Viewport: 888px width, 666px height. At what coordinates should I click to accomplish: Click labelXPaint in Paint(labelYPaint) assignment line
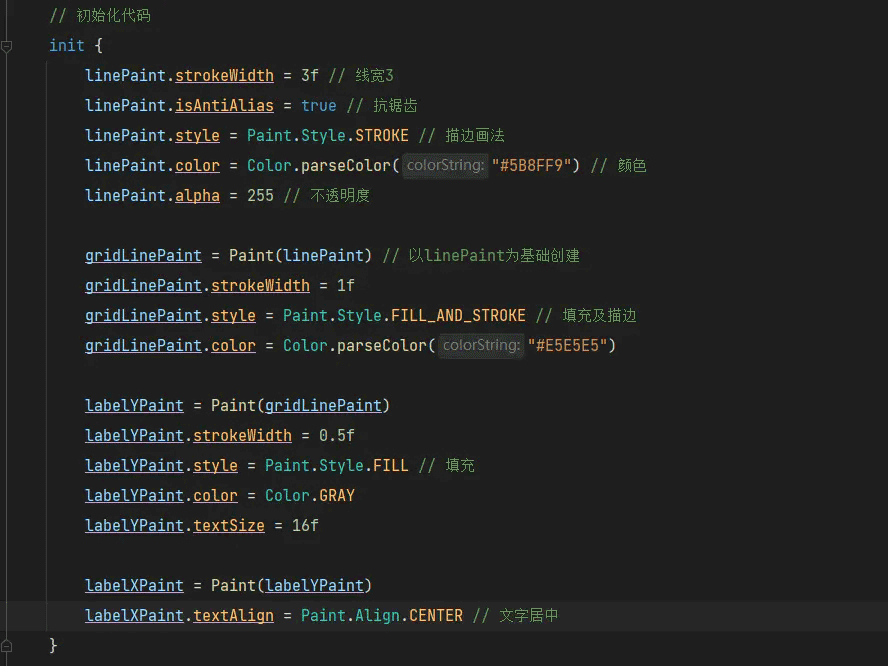(134, 586)
